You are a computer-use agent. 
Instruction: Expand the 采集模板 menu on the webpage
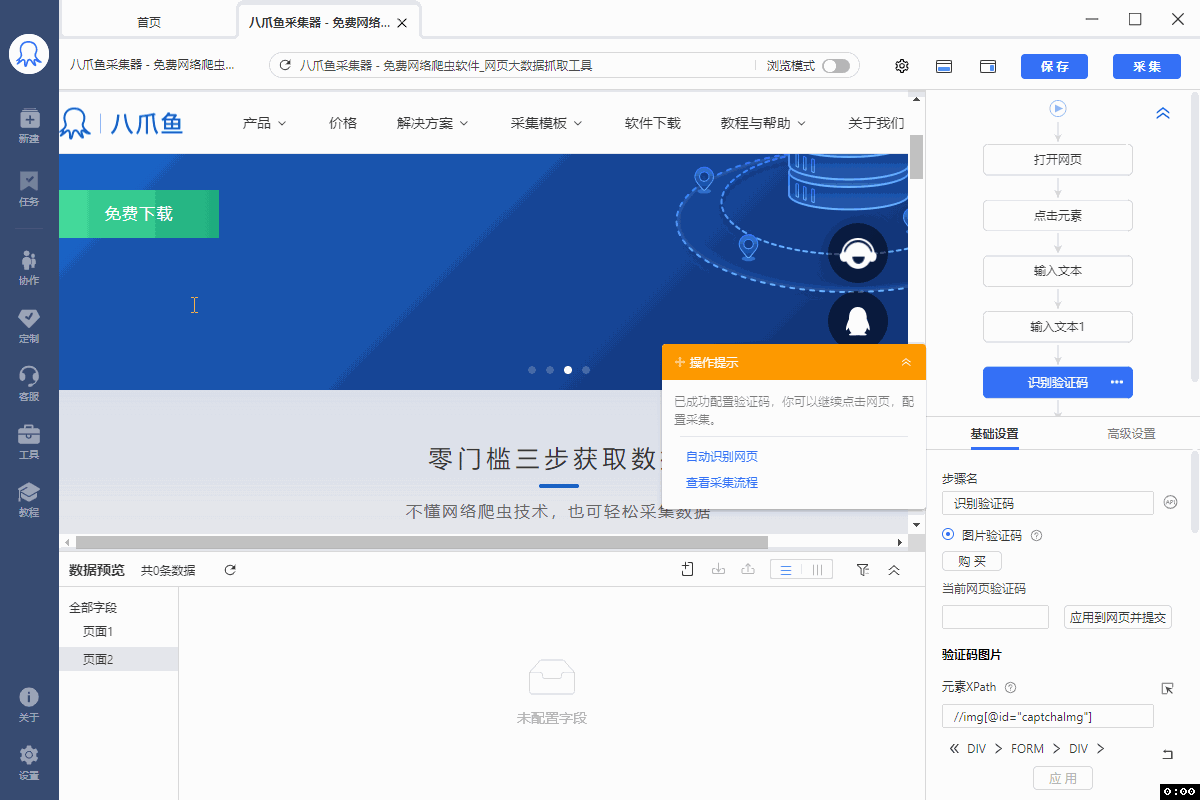click(x=547, y=123)
